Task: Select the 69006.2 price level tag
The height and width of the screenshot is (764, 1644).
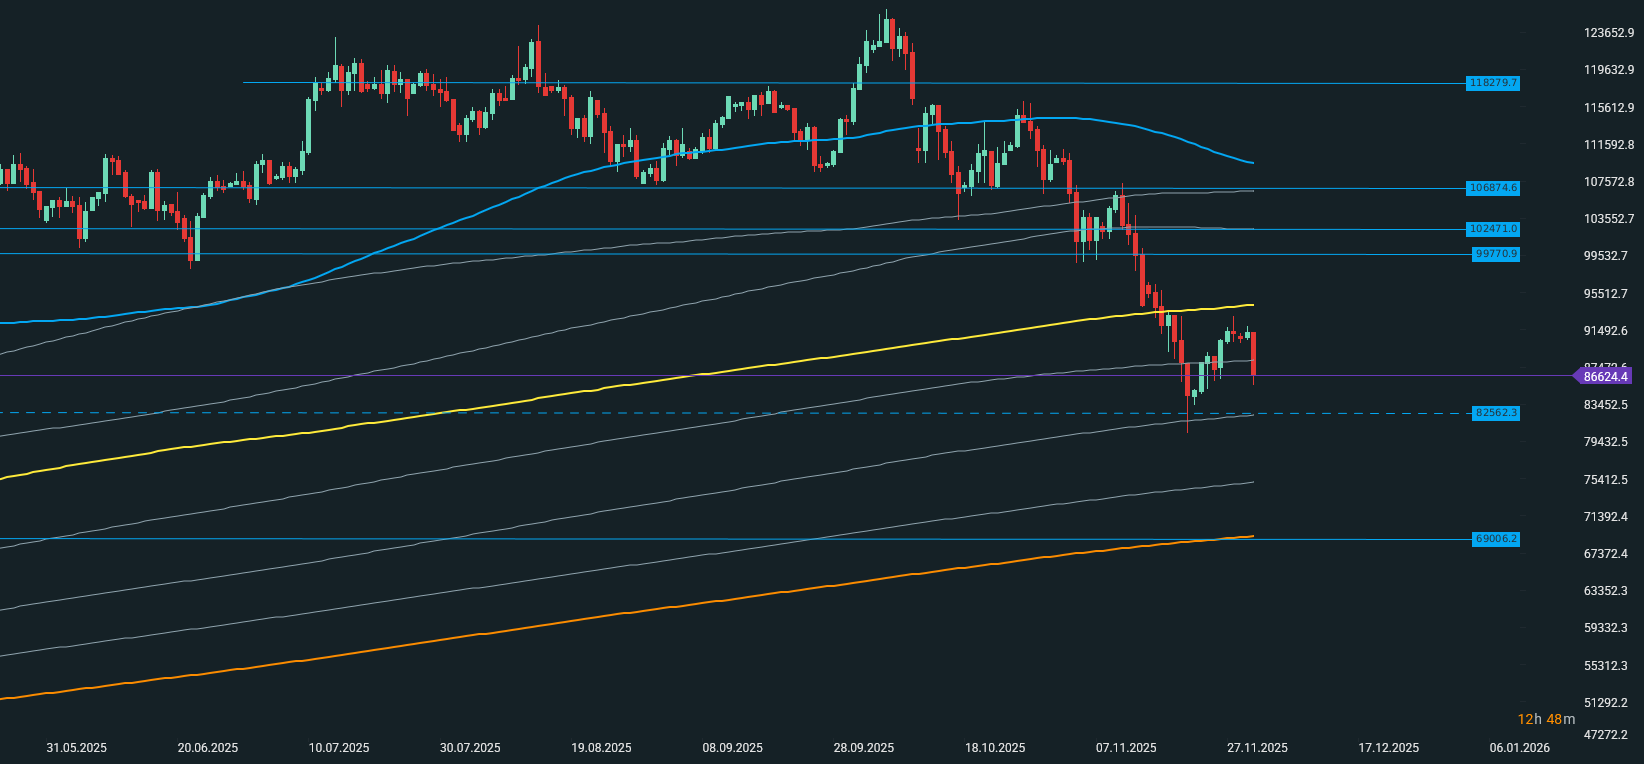Action: click(x=1496, y=539)
